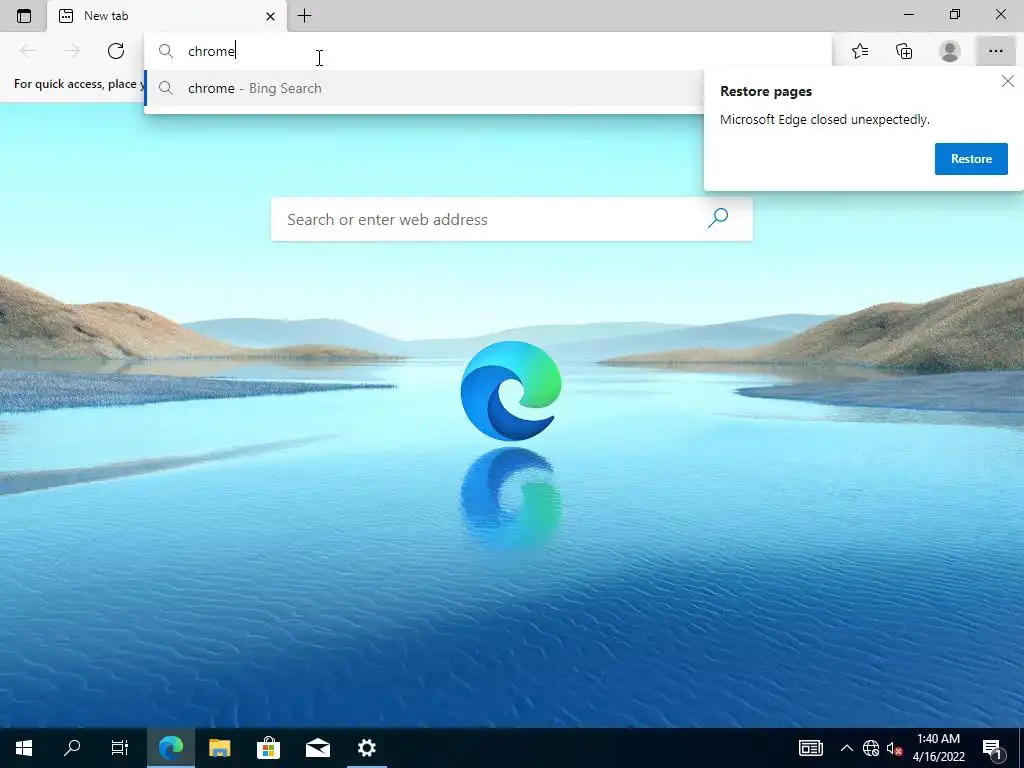Viewport: 1024px width, 768px height.
Task: Open Microsoft Store from taskbar
Action: coord(268,748)
